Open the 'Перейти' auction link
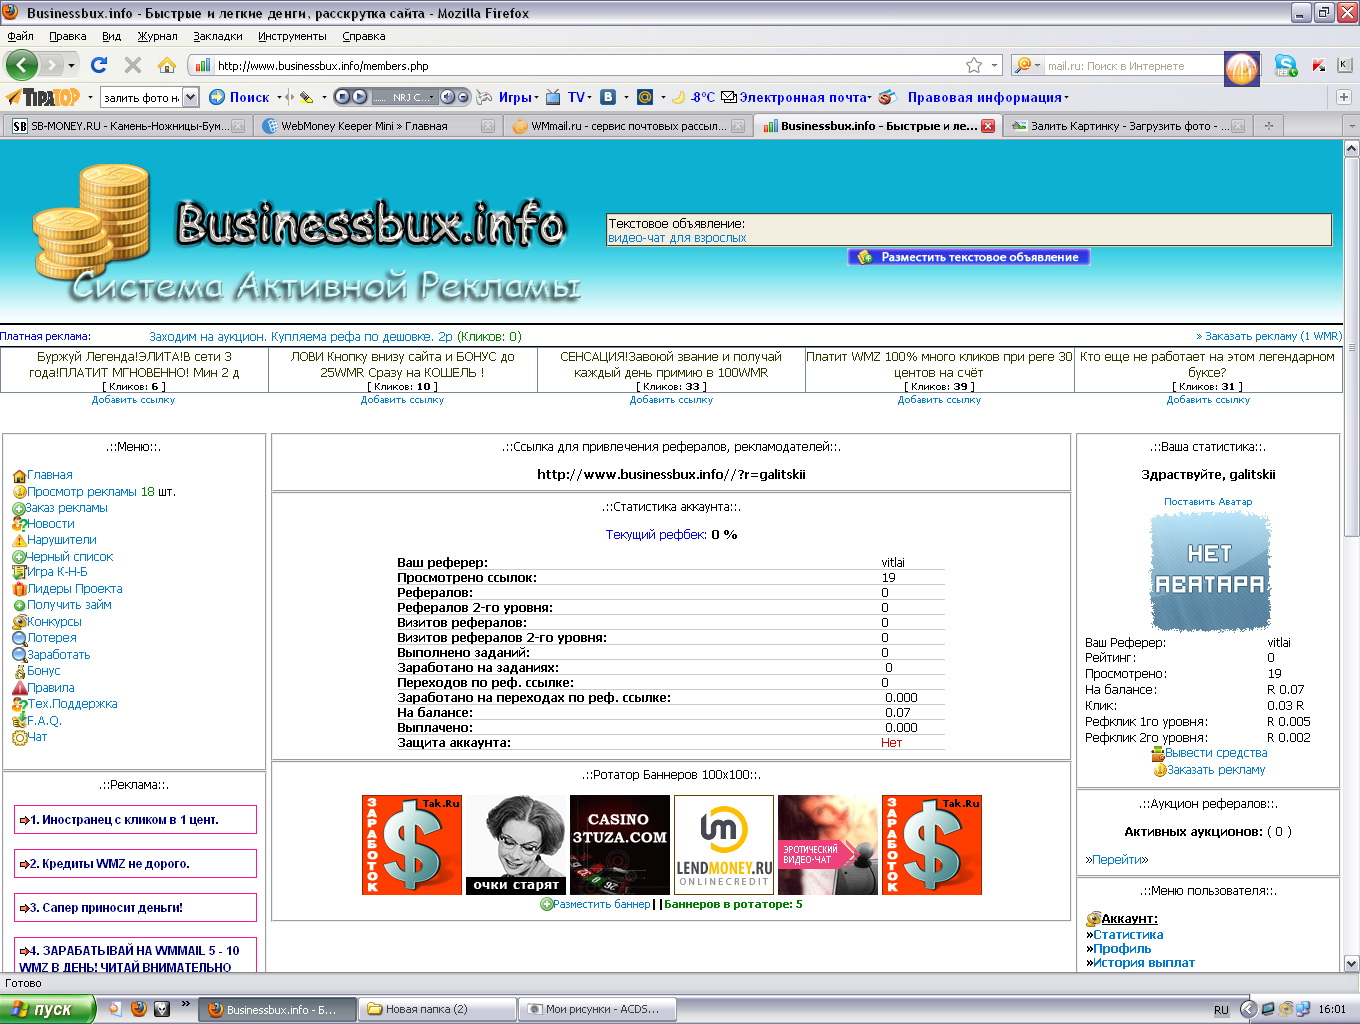This screenshot has width=1360, height=1024. [1117, 860]
